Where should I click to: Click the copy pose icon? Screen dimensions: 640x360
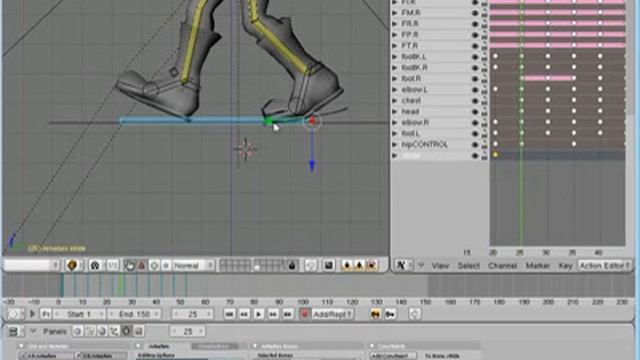[x=347, y=266]
